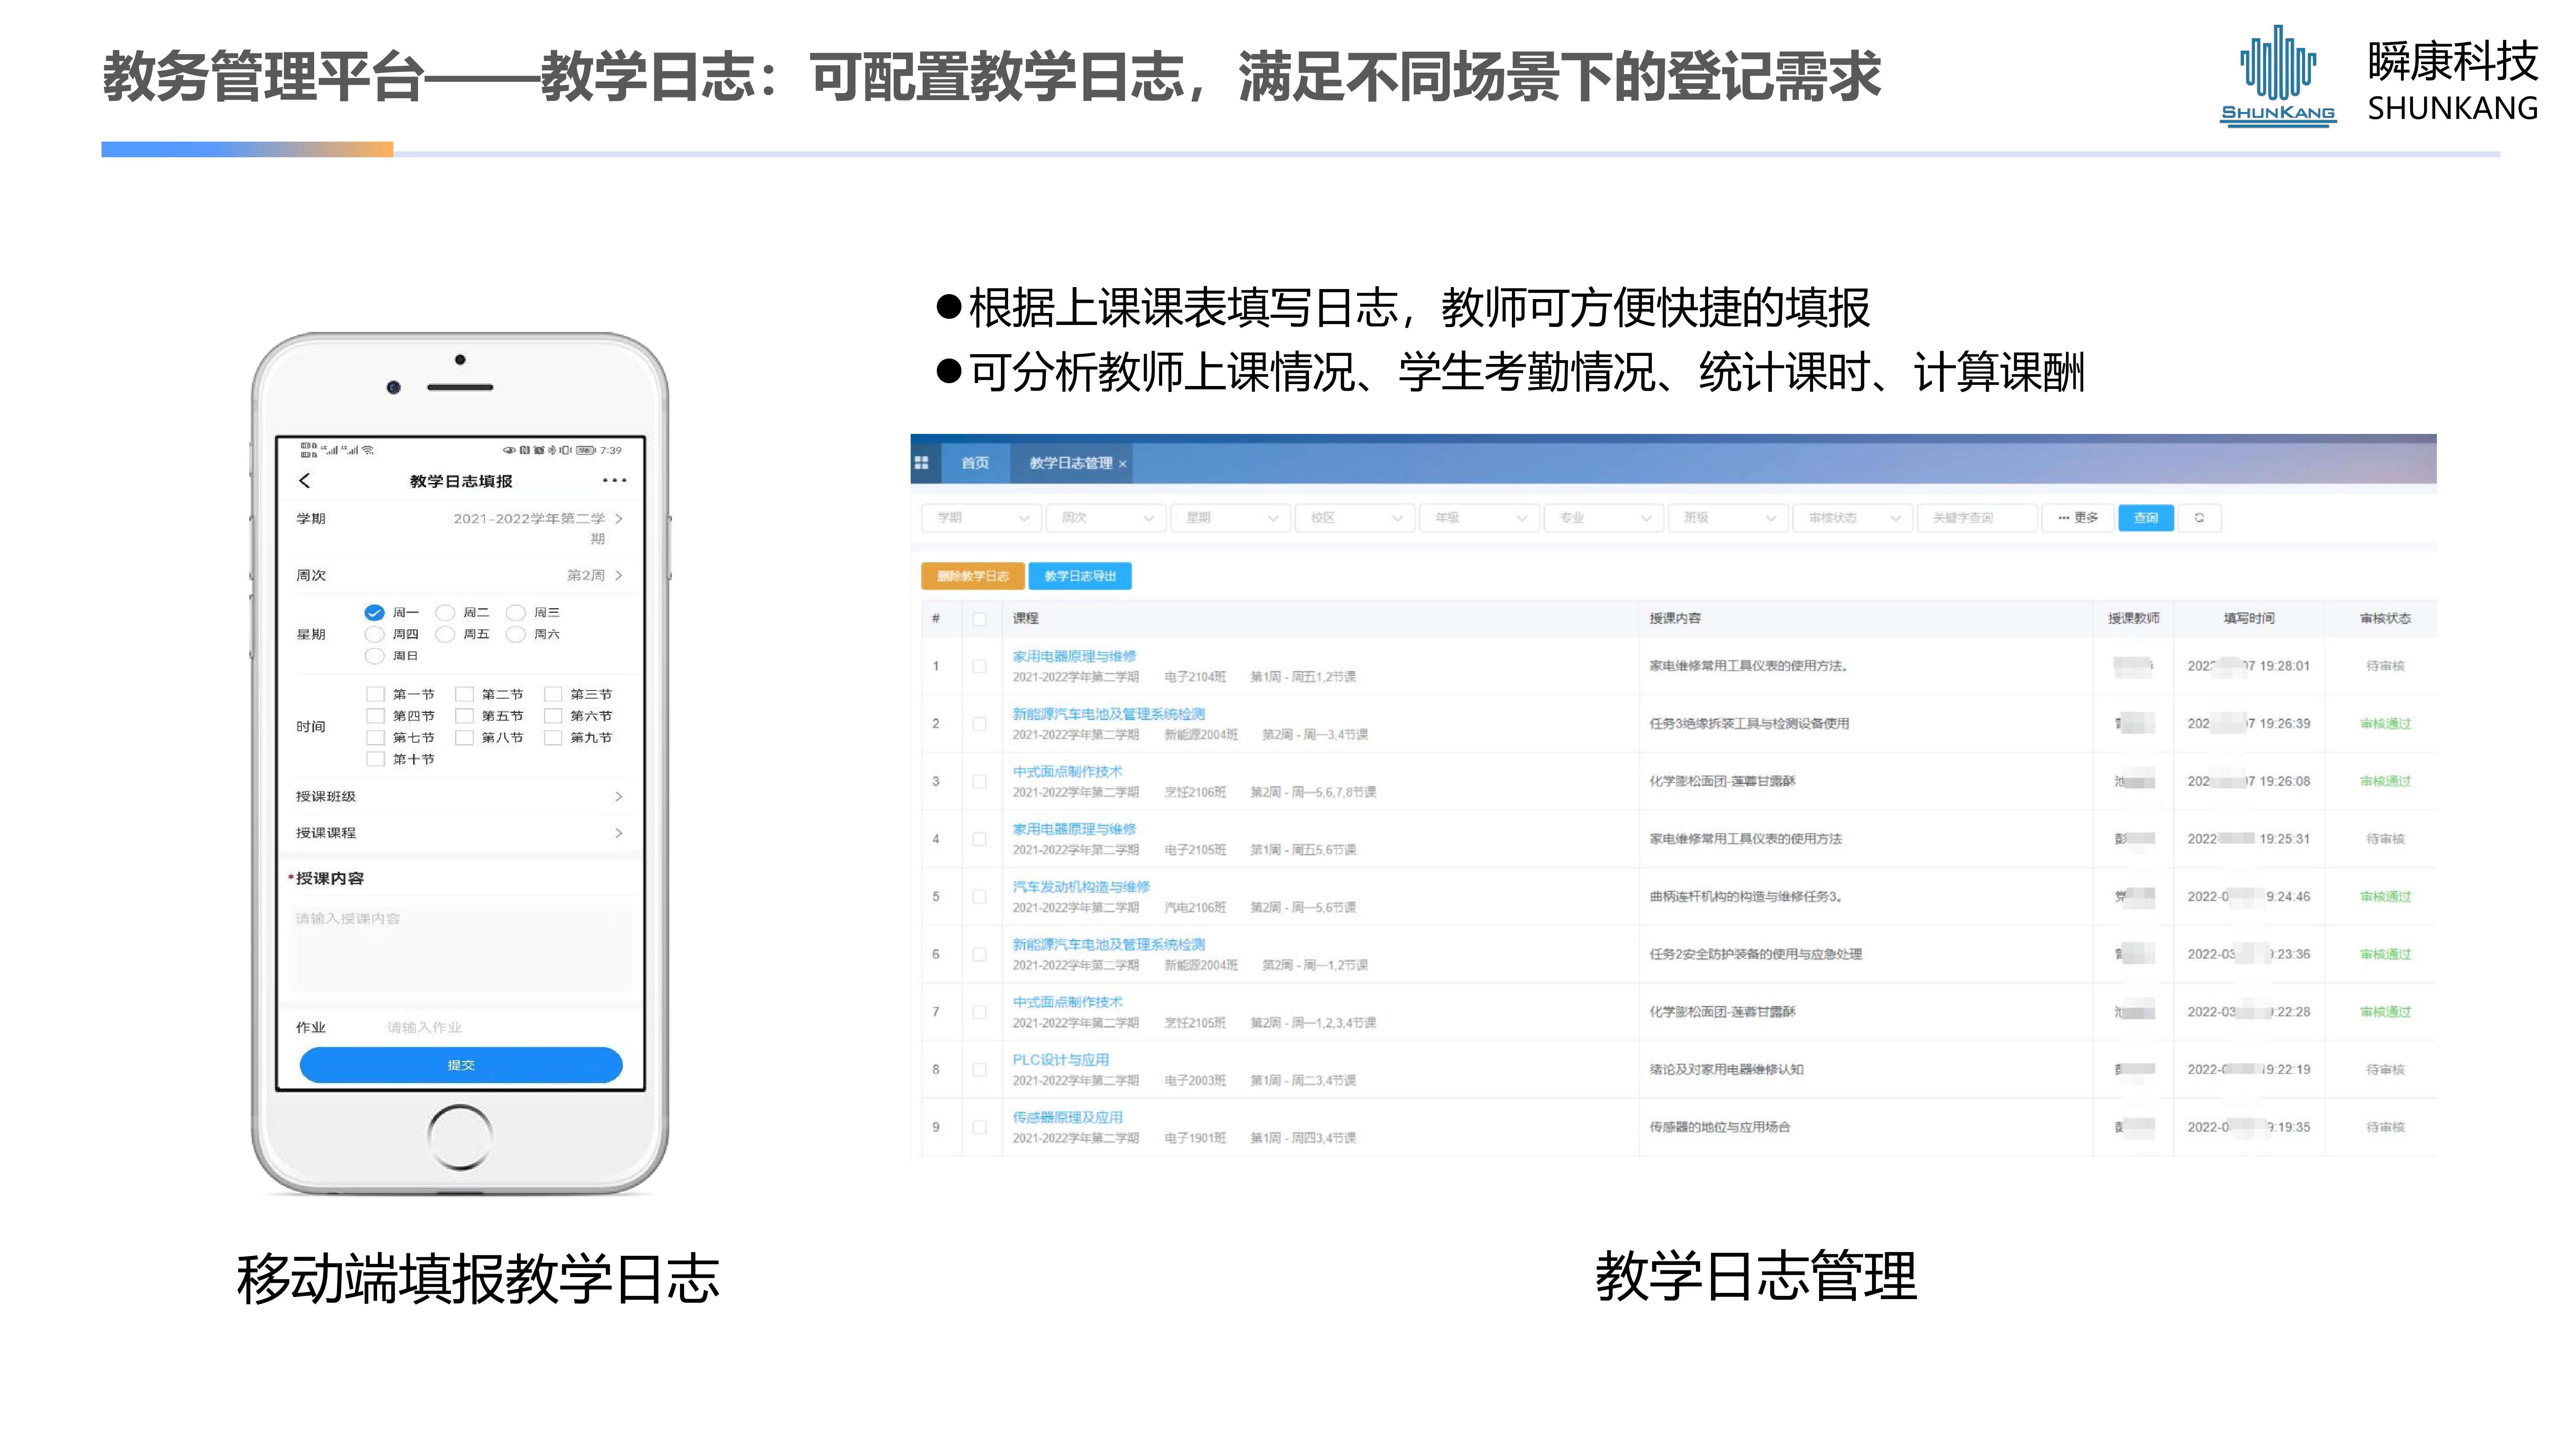2576x1449 pixels.
Task: Click the 关键字查询 input field
Action: click(x=1977, y=518)
